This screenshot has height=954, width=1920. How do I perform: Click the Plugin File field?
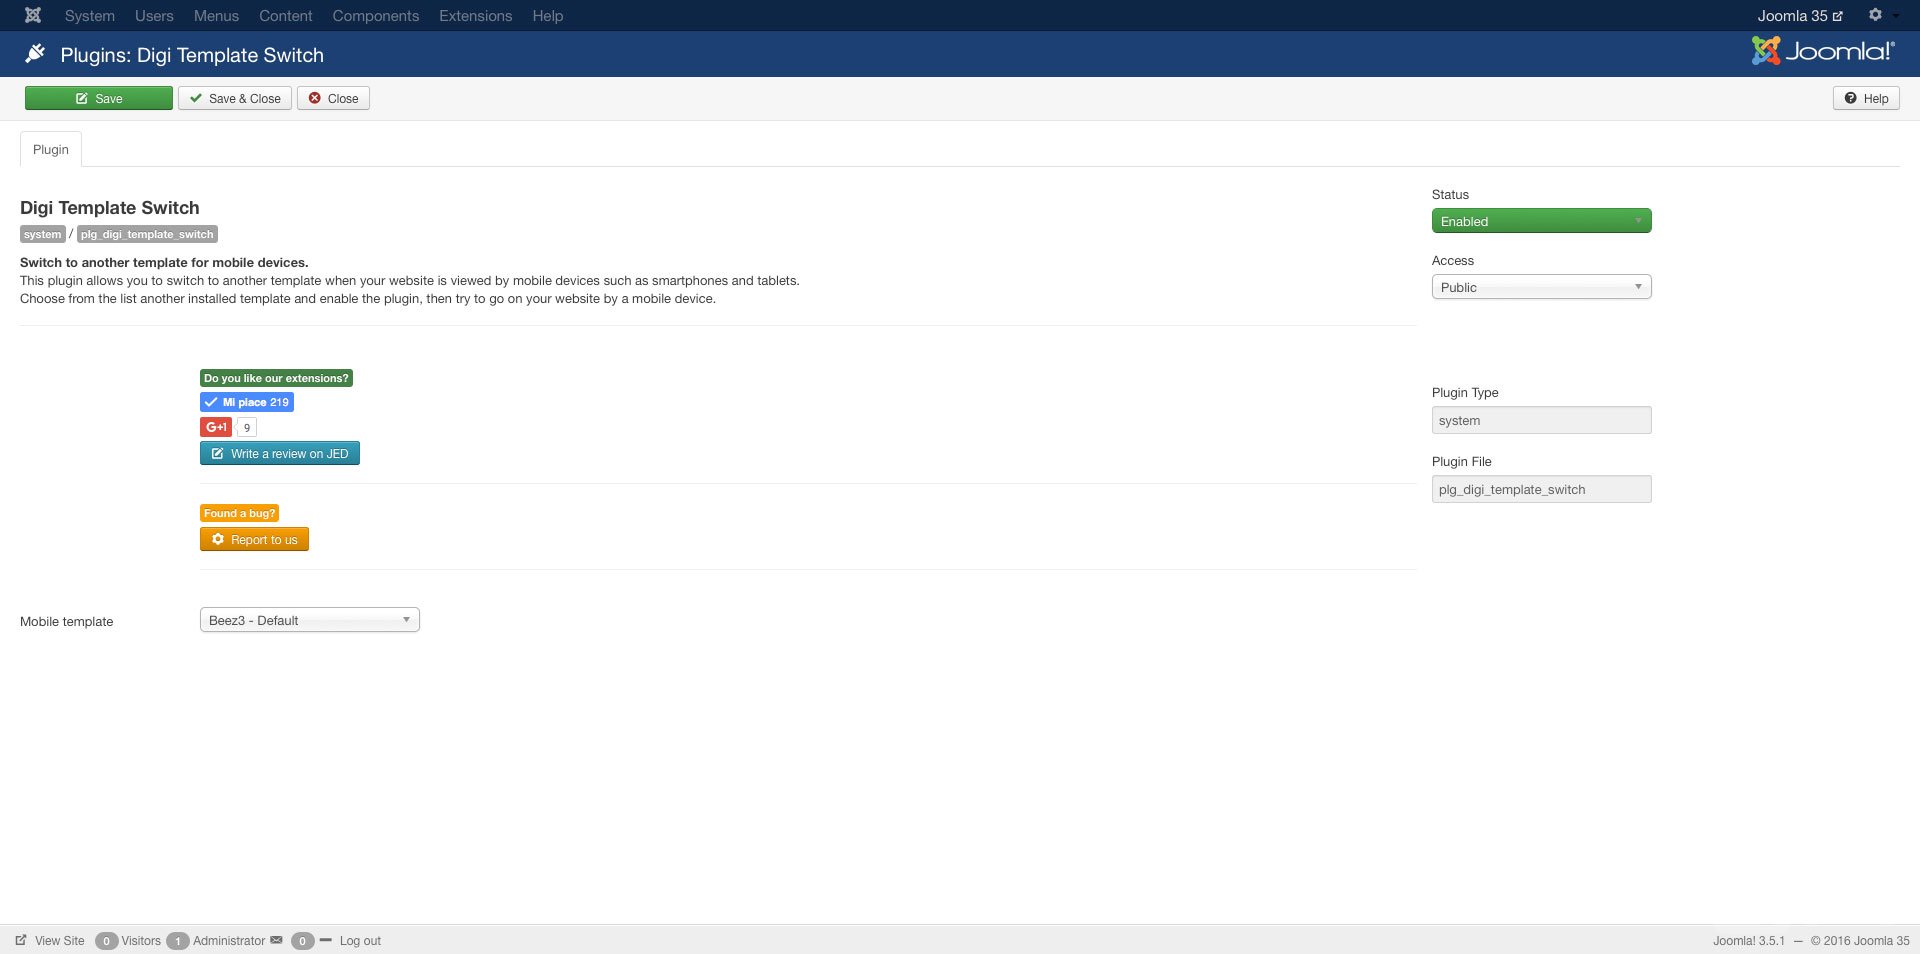pyautogui.click(x=1541, y=489)
